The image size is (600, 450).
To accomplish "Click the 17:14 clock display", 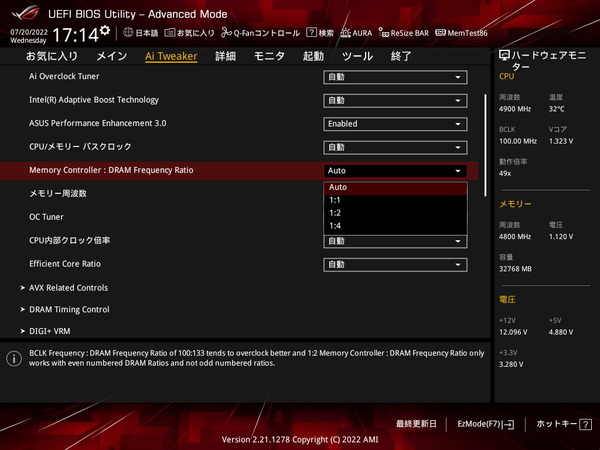I will coord(76,35).
